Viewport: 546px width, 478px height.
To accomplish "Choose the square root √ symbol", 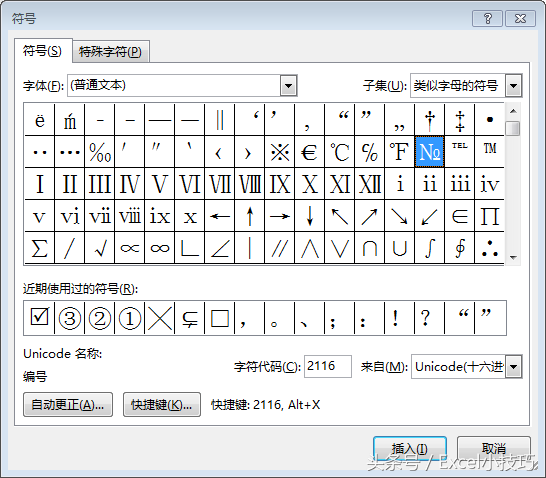I will (x=99, y=248).
